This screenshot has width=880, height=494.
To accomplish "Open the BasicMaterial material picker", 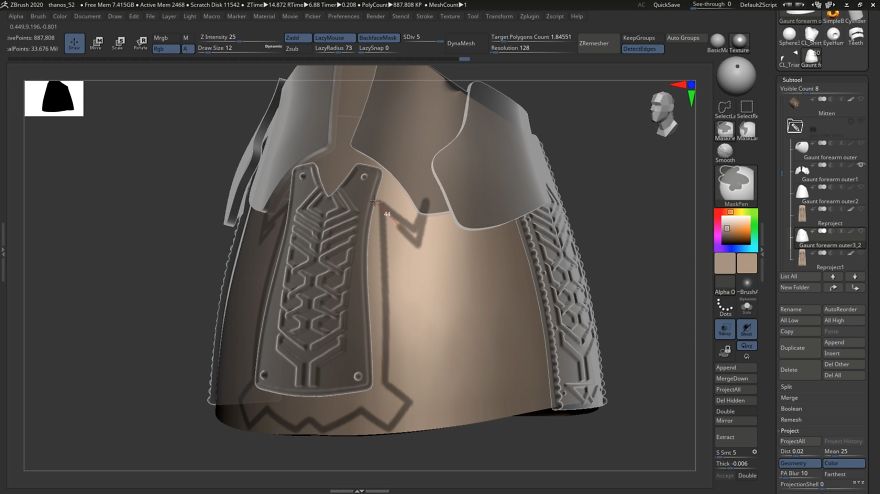I will click(717, 41).
